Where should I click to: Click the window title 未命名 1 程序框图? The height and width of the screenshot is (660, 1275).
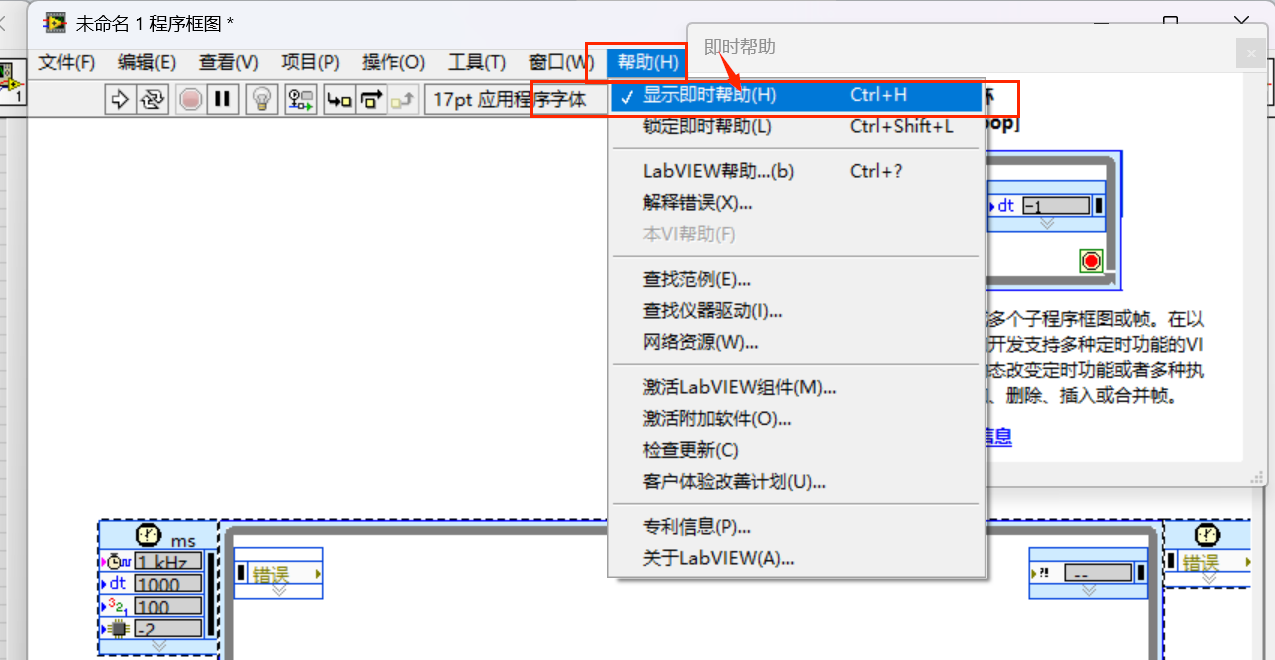point(155,22)
